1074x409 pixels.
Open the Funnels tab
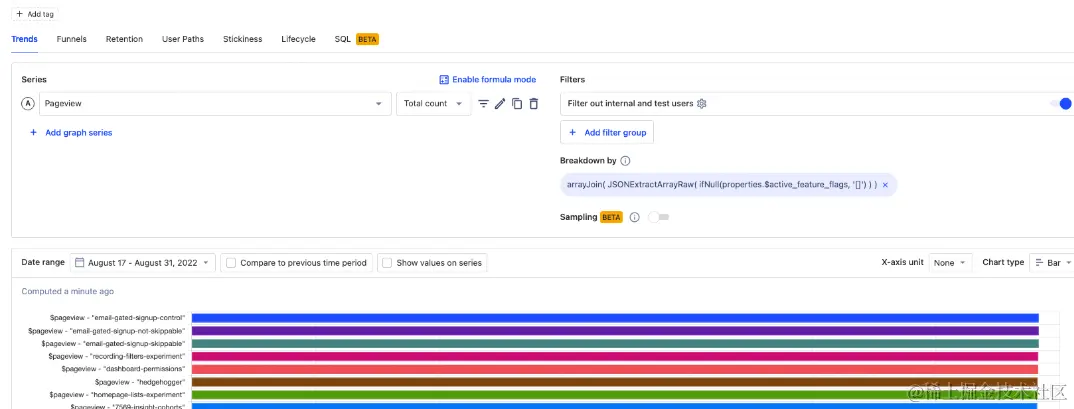[71, 39]
